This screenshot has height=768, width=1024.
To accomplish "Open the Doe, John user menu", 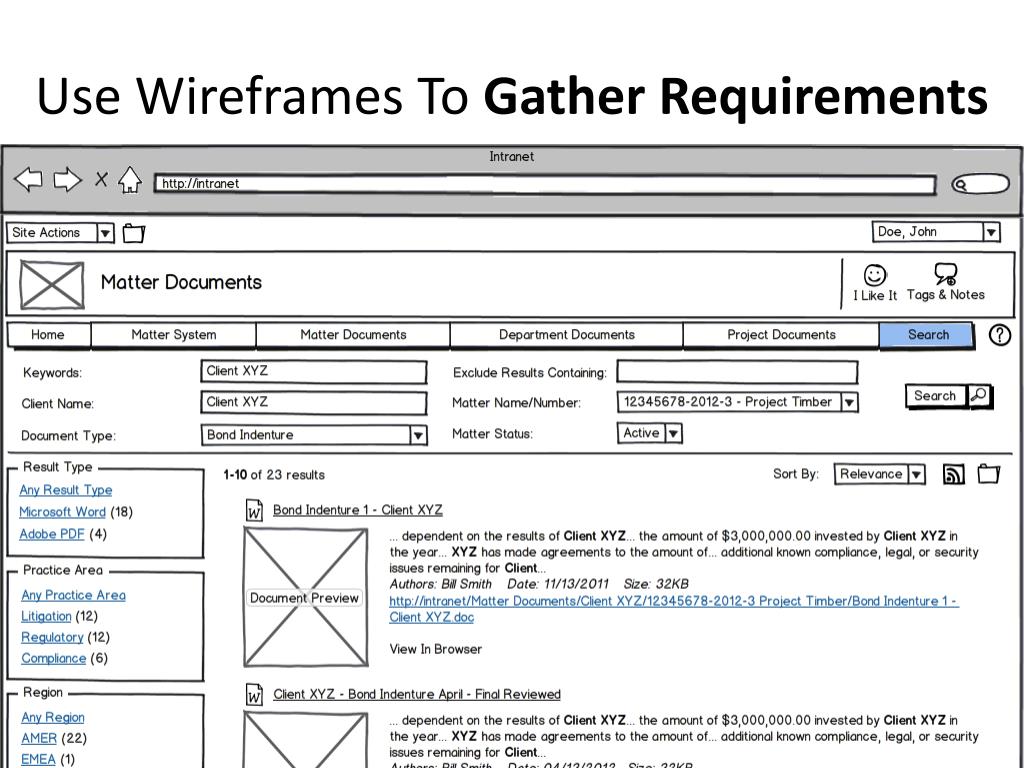I will 936,232.
